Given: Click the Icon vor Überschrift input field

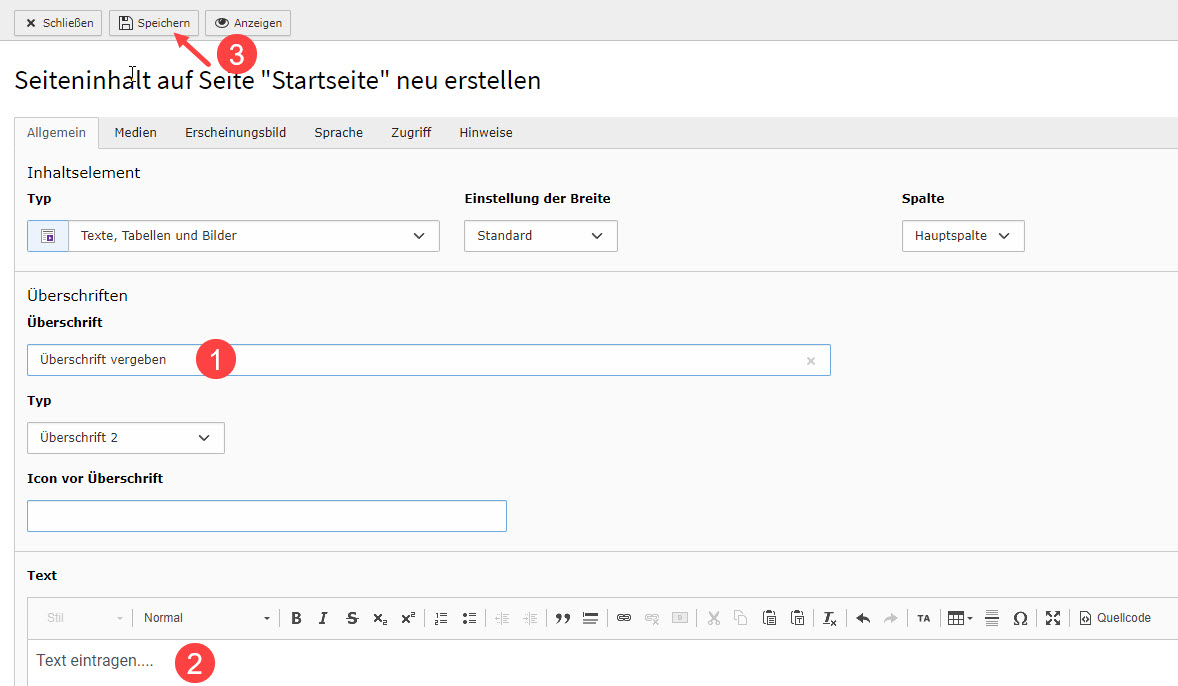Looking at the screenshot, I should click(266, 516).
